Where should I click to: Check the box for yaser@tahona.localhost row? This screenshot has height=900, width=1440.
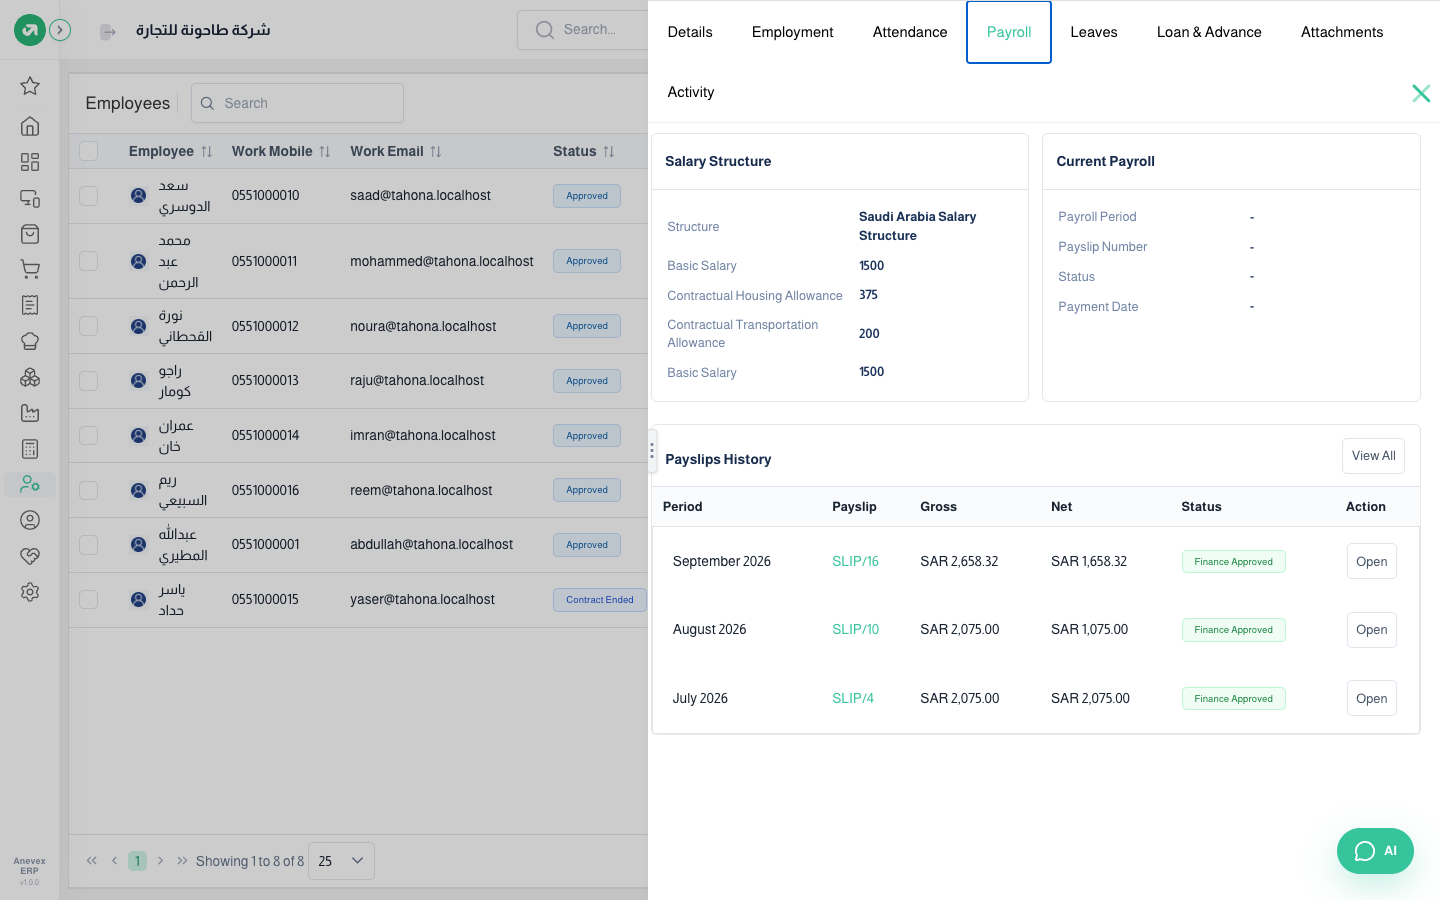coord(89,599)
